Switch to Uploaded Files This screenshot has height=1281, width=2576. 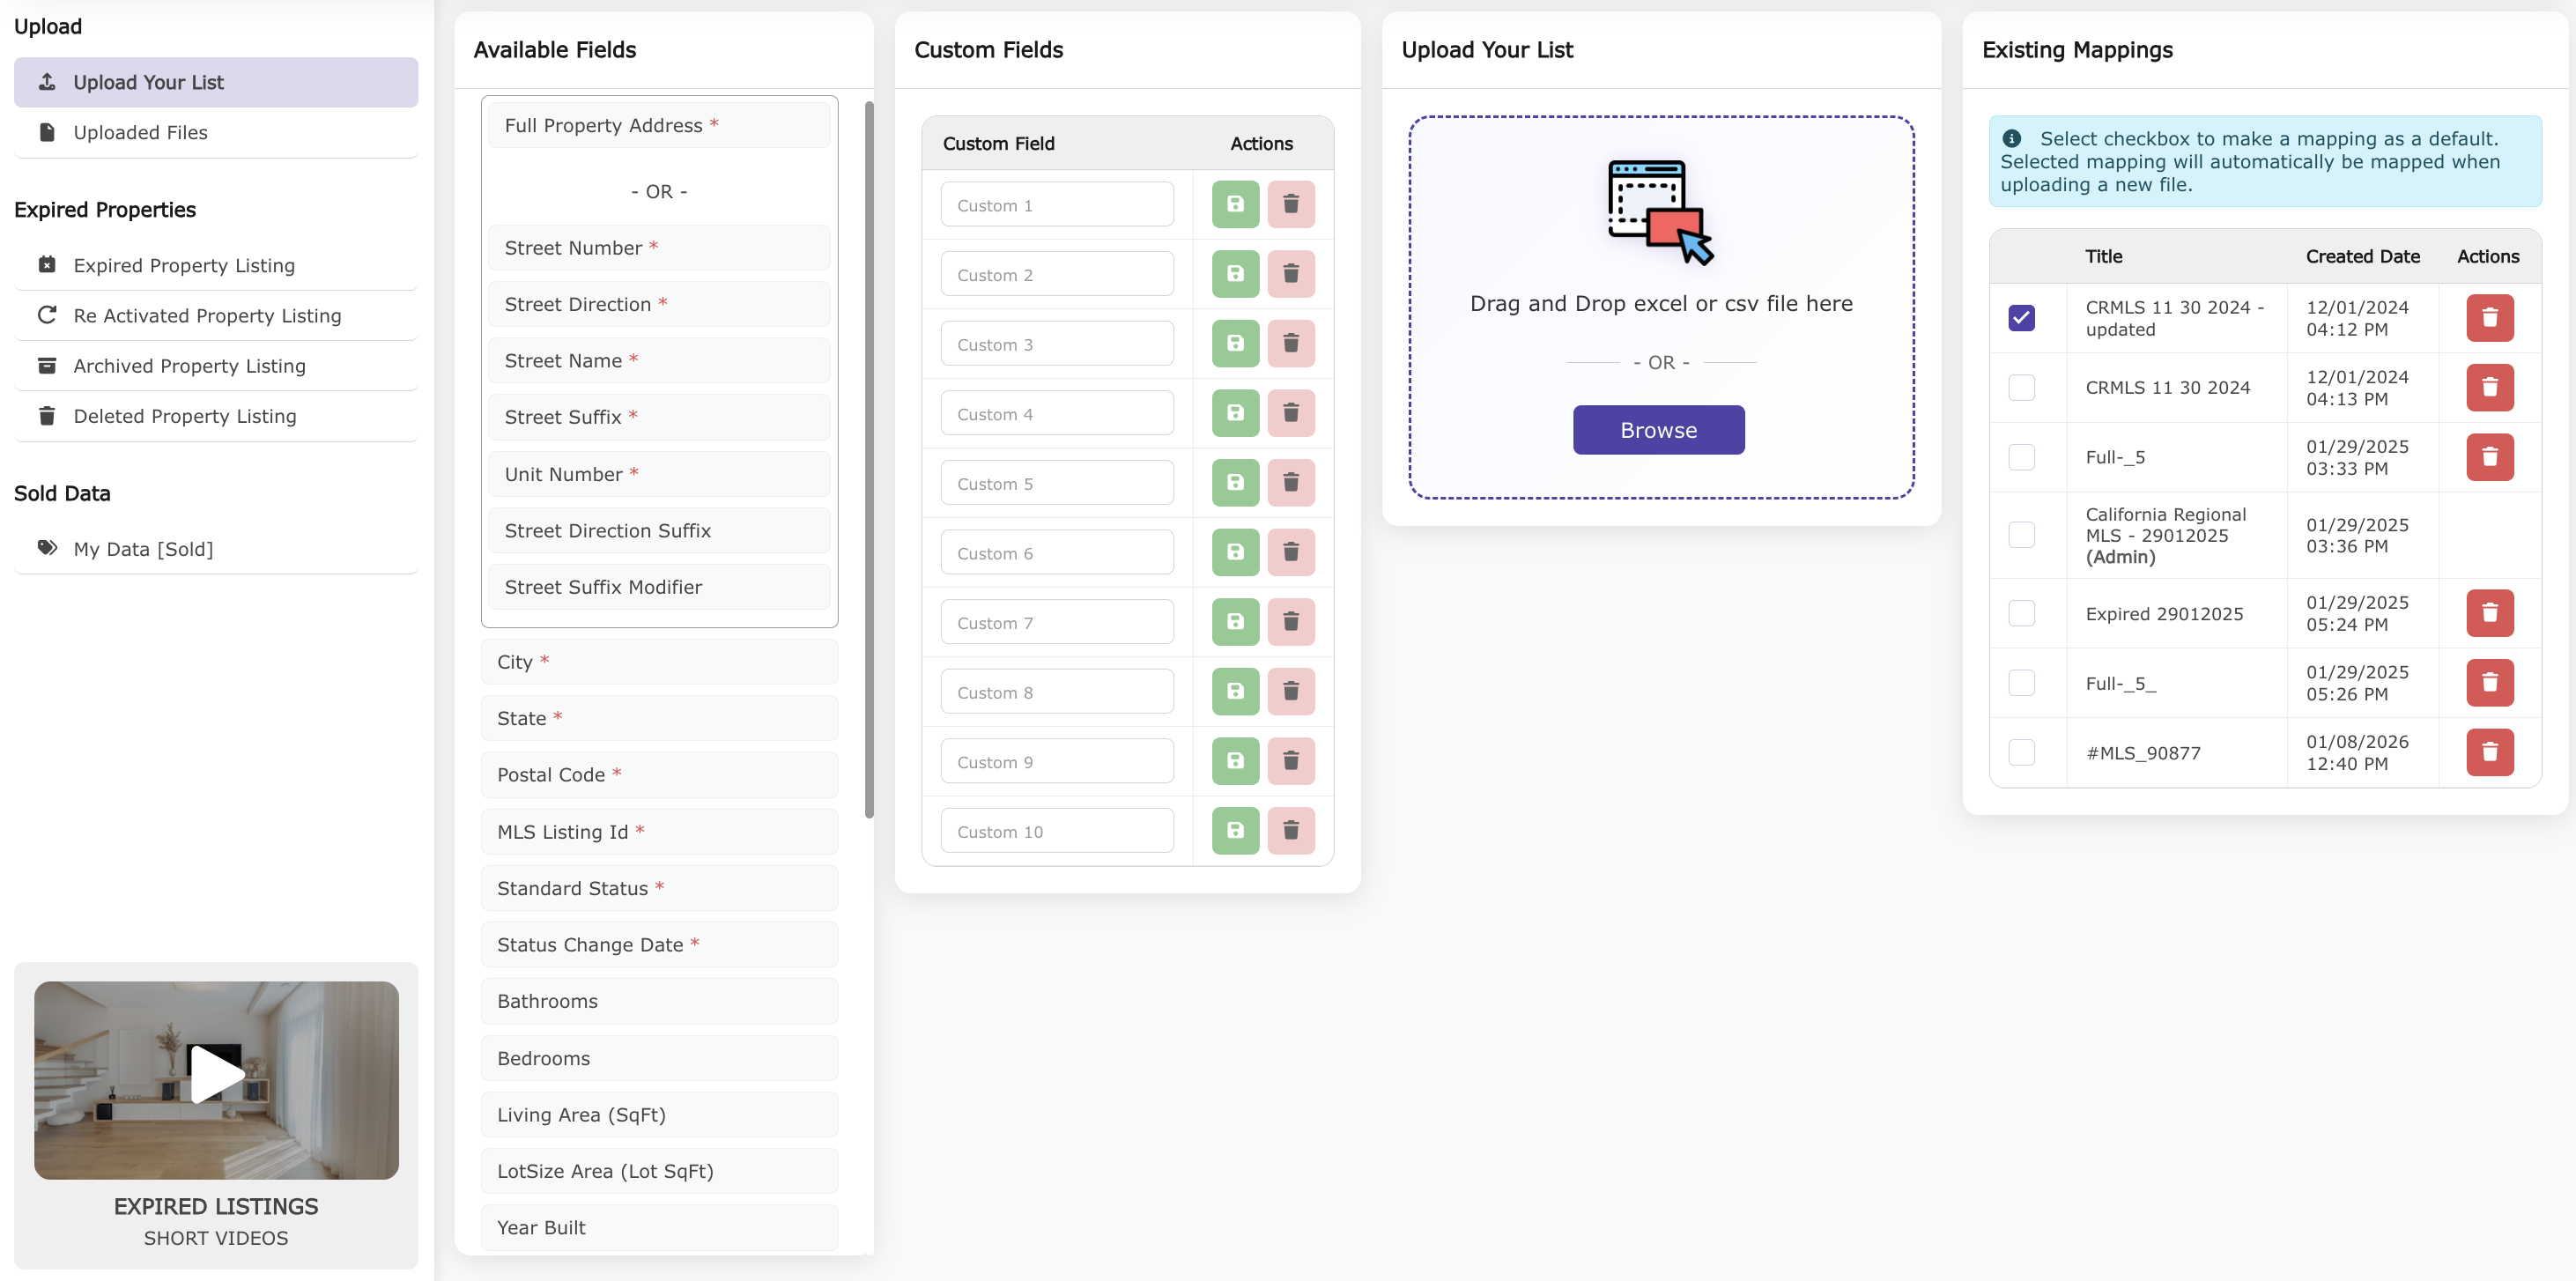click(140, 131)
